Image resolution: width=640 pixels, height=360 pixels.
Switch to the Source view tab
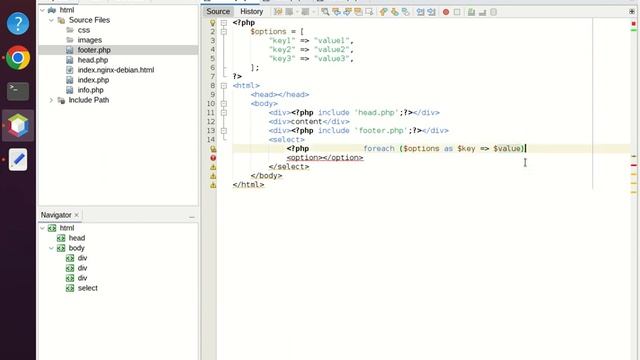(x=218, y=11)
